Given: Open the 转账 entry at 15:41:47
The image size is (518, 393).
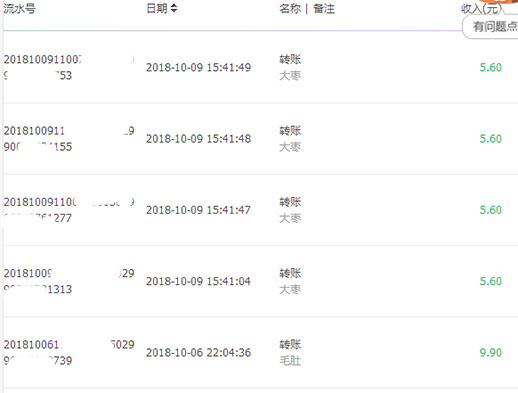Looking at the screenshot, I should [x=290, y=202].
